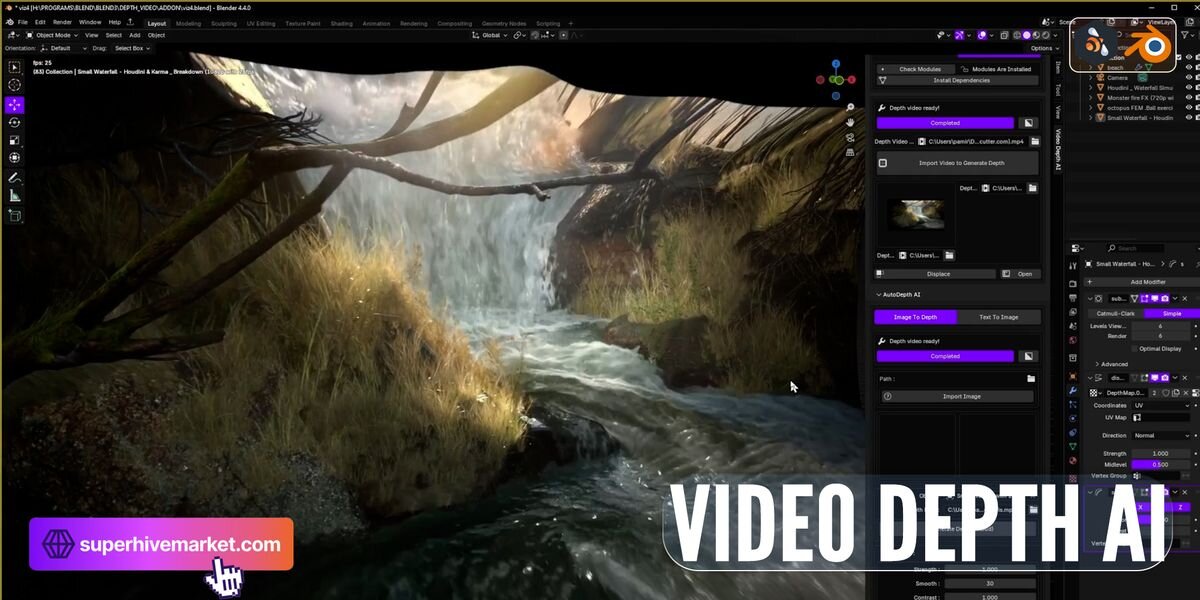Screen dimensions: 1200x600
Task: Toggle subdivision modifier render camera icon
Action: point(1164,298)
